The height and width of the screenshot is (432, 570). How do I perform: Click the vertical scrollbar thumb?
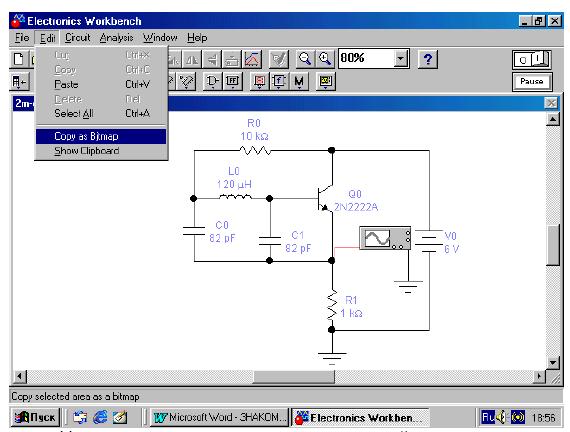coord(553,246)
